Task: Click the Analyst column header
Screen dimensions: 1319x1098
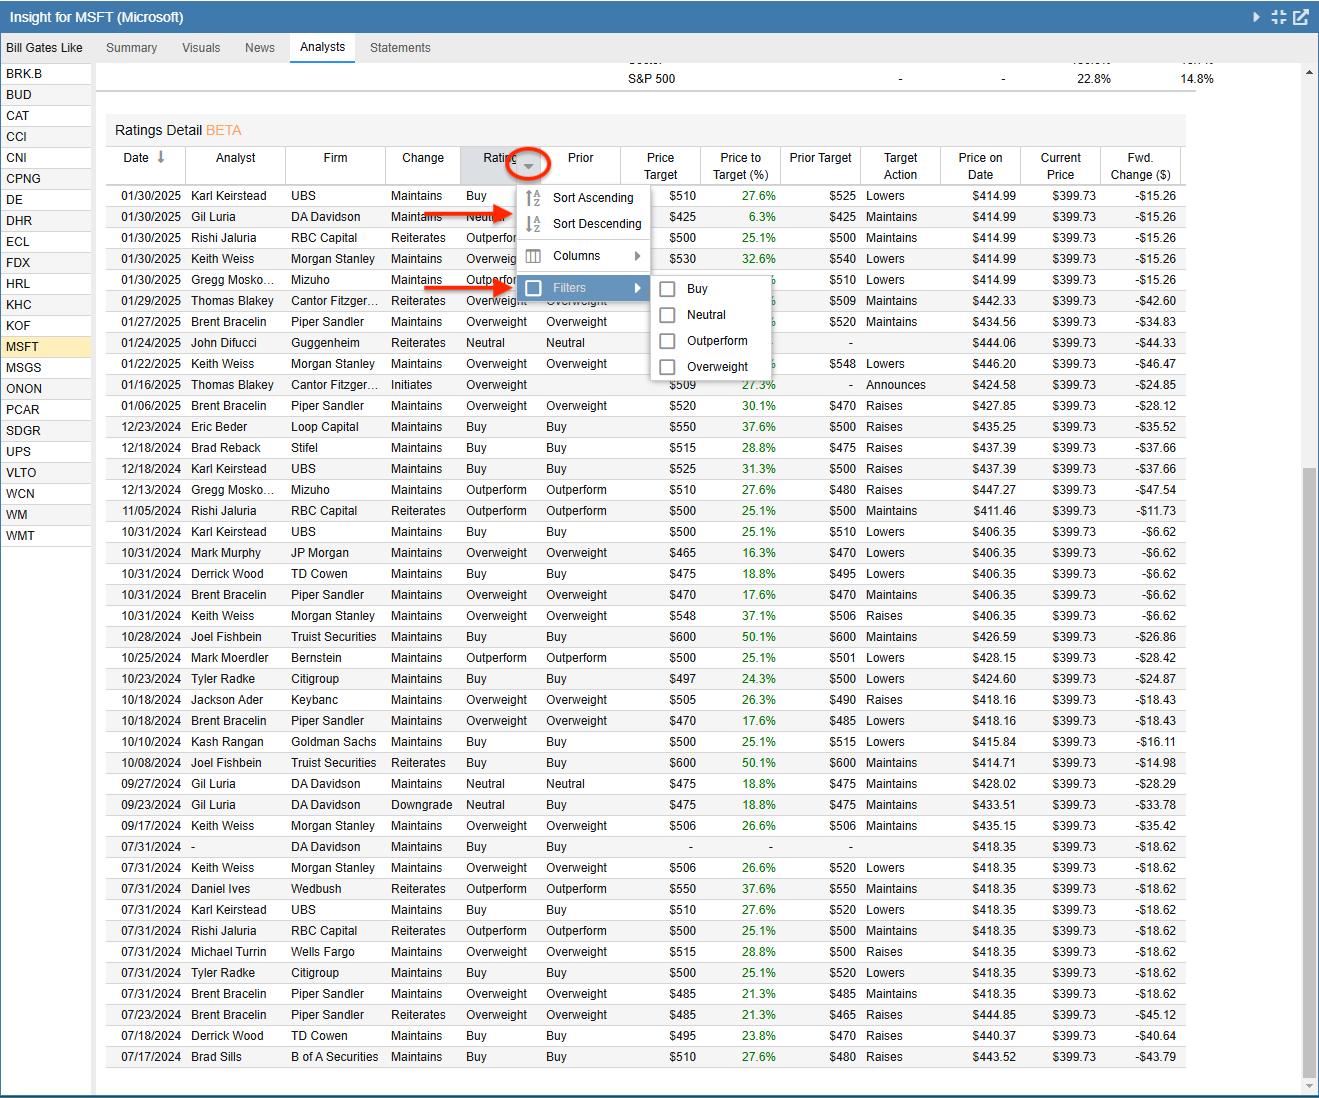Action: pos(235,165)
